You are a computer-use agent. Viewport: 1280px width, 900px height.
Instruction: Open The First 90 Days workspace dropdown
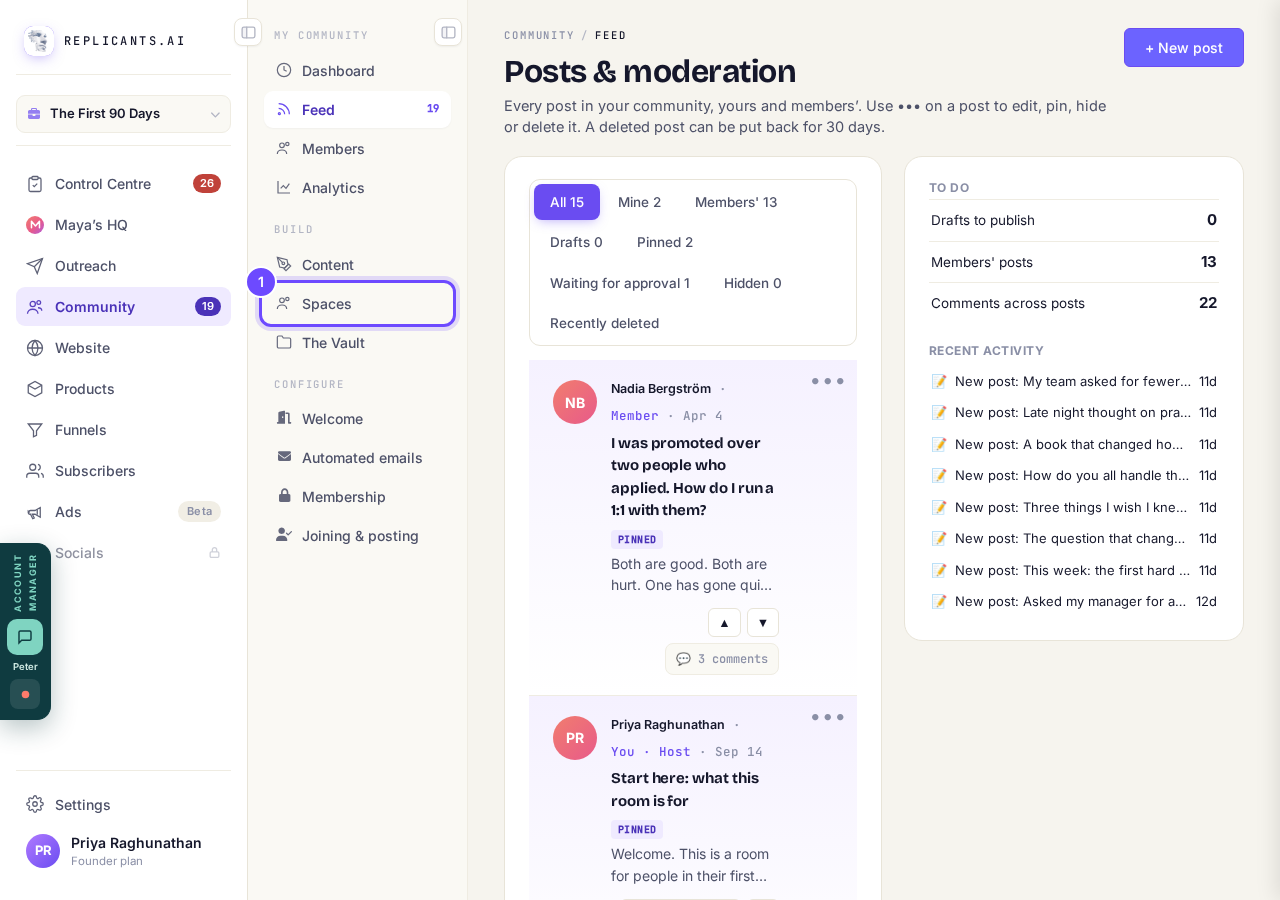pyautogui.click(x=124, y=114)
